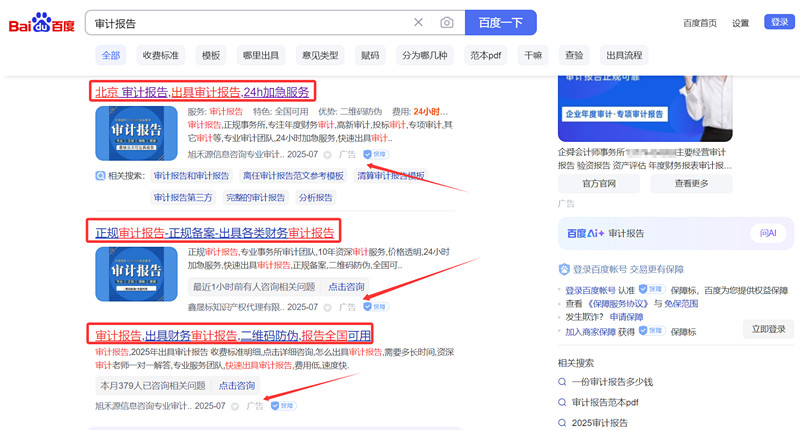800x430 pixels.
Task: Click 点击咨询 beside 本月379人已咨询相关问题
Action: click(237, 386)
